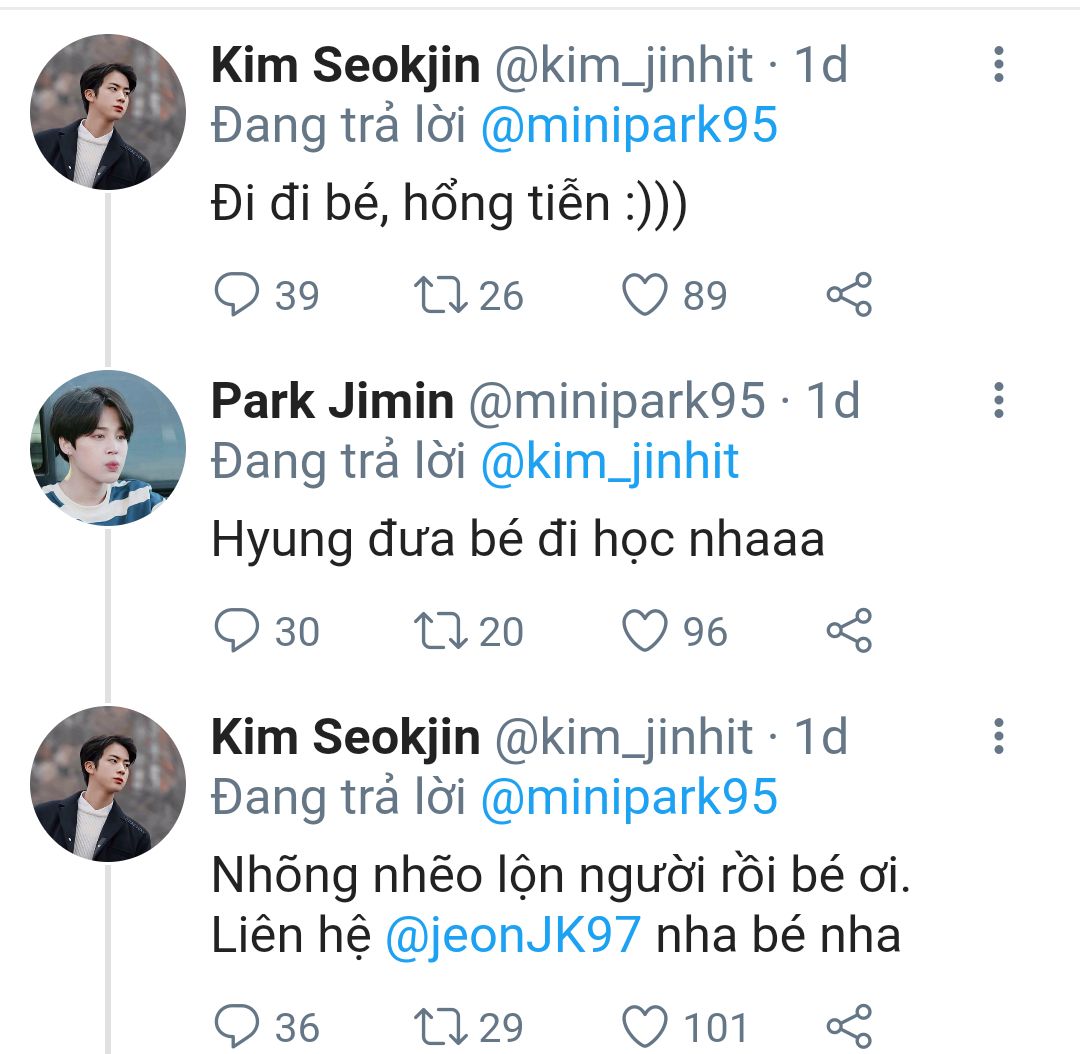The image size is (1080, 1054).
Task: Open more options on first Kim Seokjin tweet
Action: (x=997, y=65)
